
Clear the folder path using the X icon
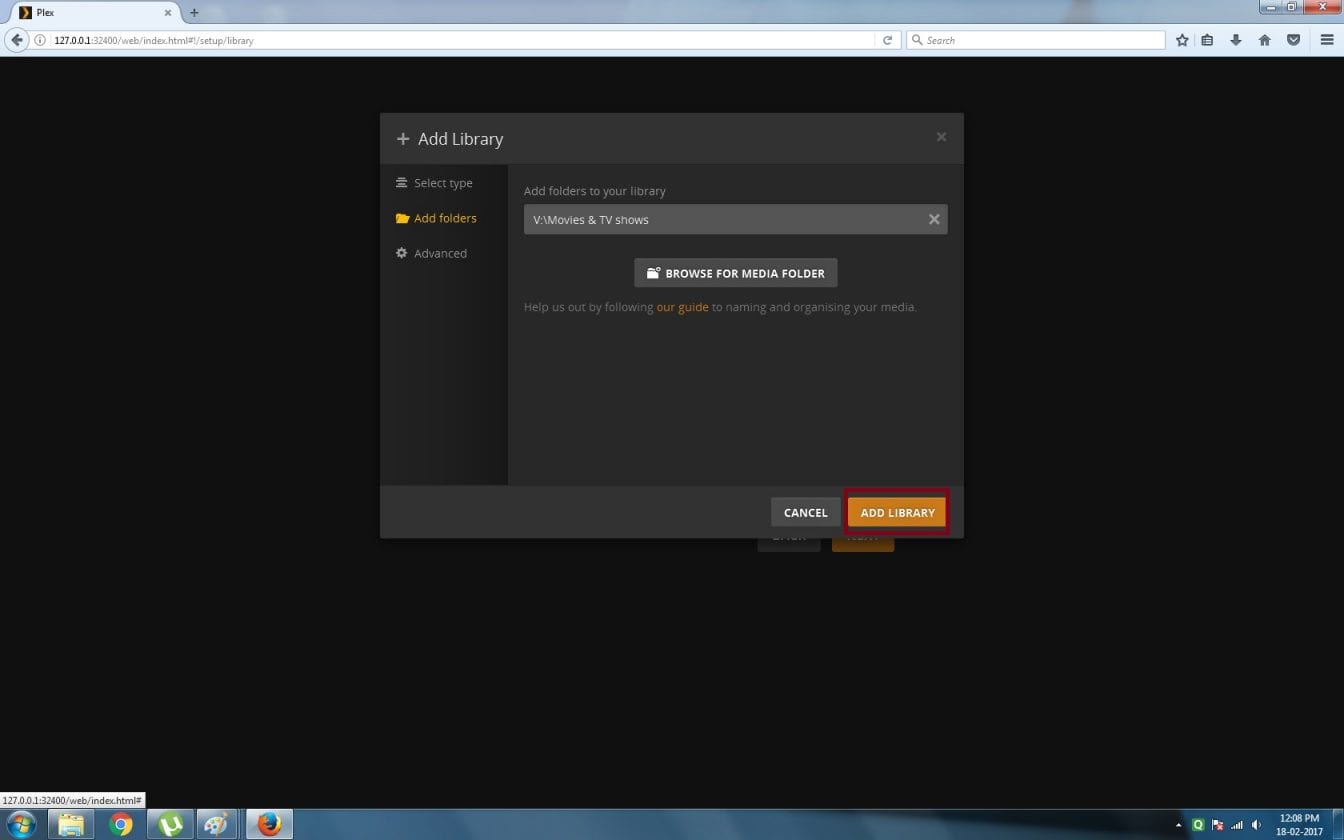click(933, 219)
